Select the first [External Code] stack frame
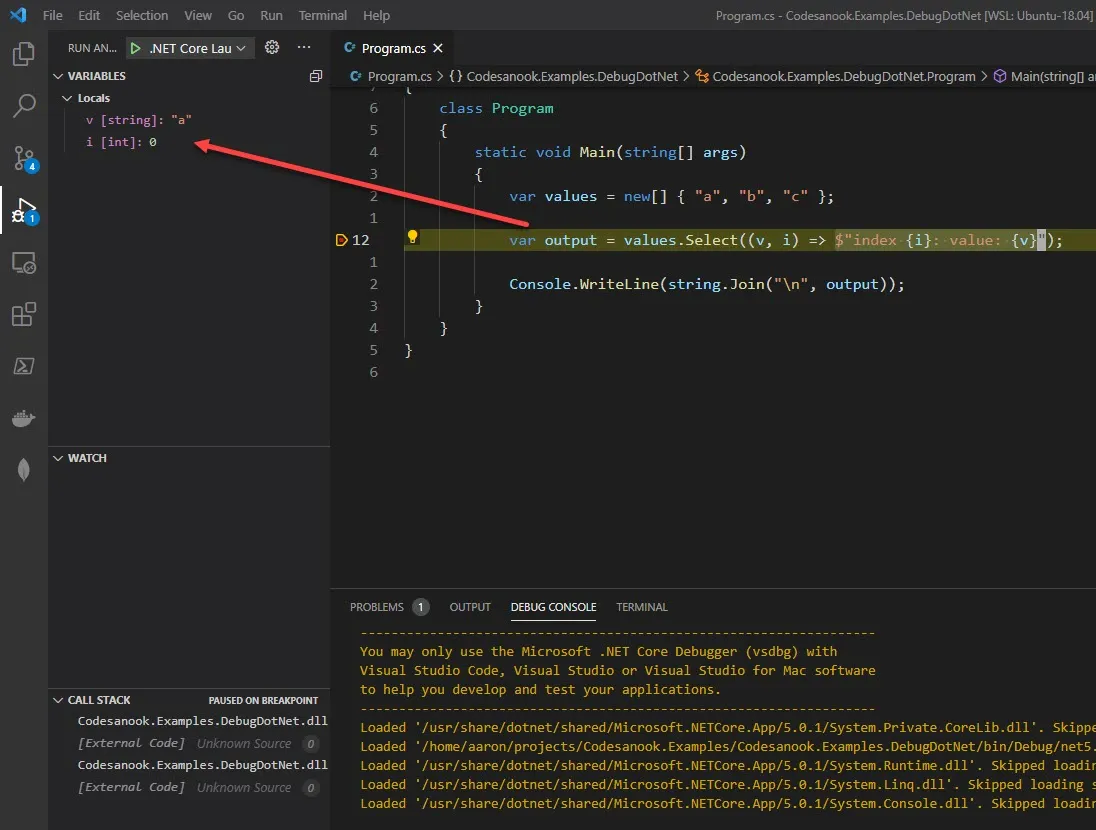The width and height of the screenshot is (1096, 830). (131, 743)
